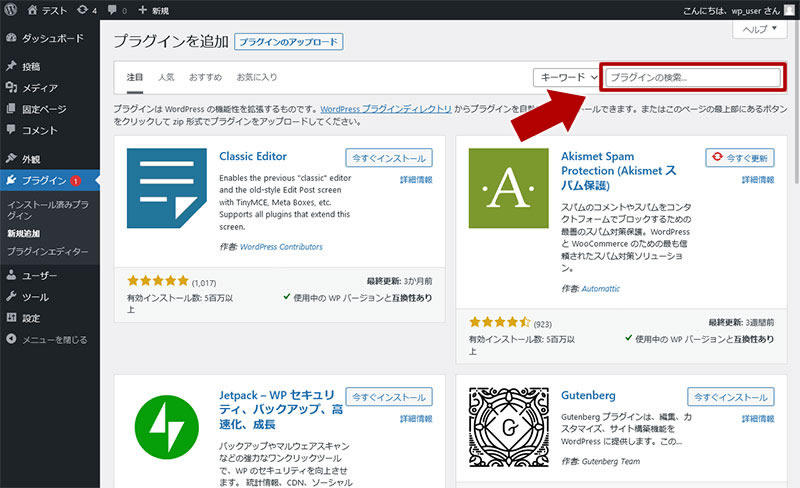800x488 pixels.
Task: Focus the プラグインの検索 input field
Action: [693, 78]
